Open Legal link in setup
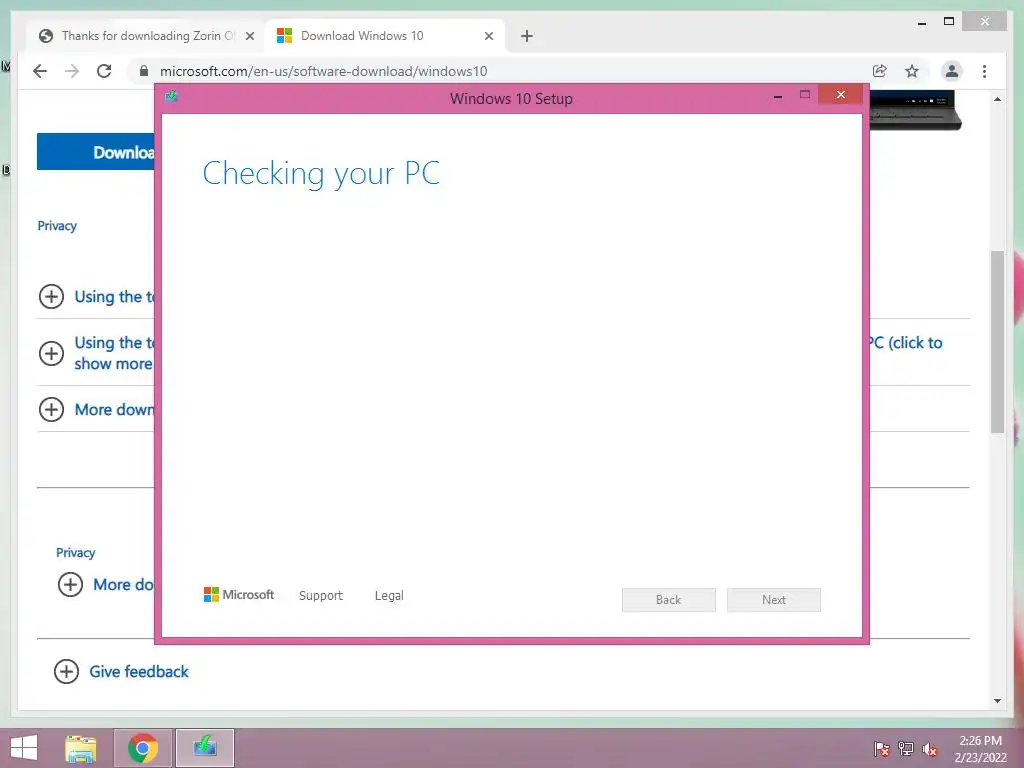Image resolution: width=1024 pixels, height=768 pixels. click(x=389, y=596)
